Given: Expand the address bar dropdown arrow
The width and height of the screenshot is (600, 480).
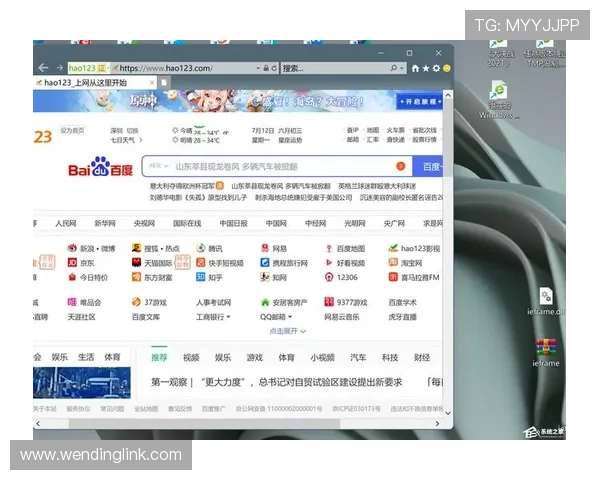Looking at the screenshot, I should click(258, 69).
